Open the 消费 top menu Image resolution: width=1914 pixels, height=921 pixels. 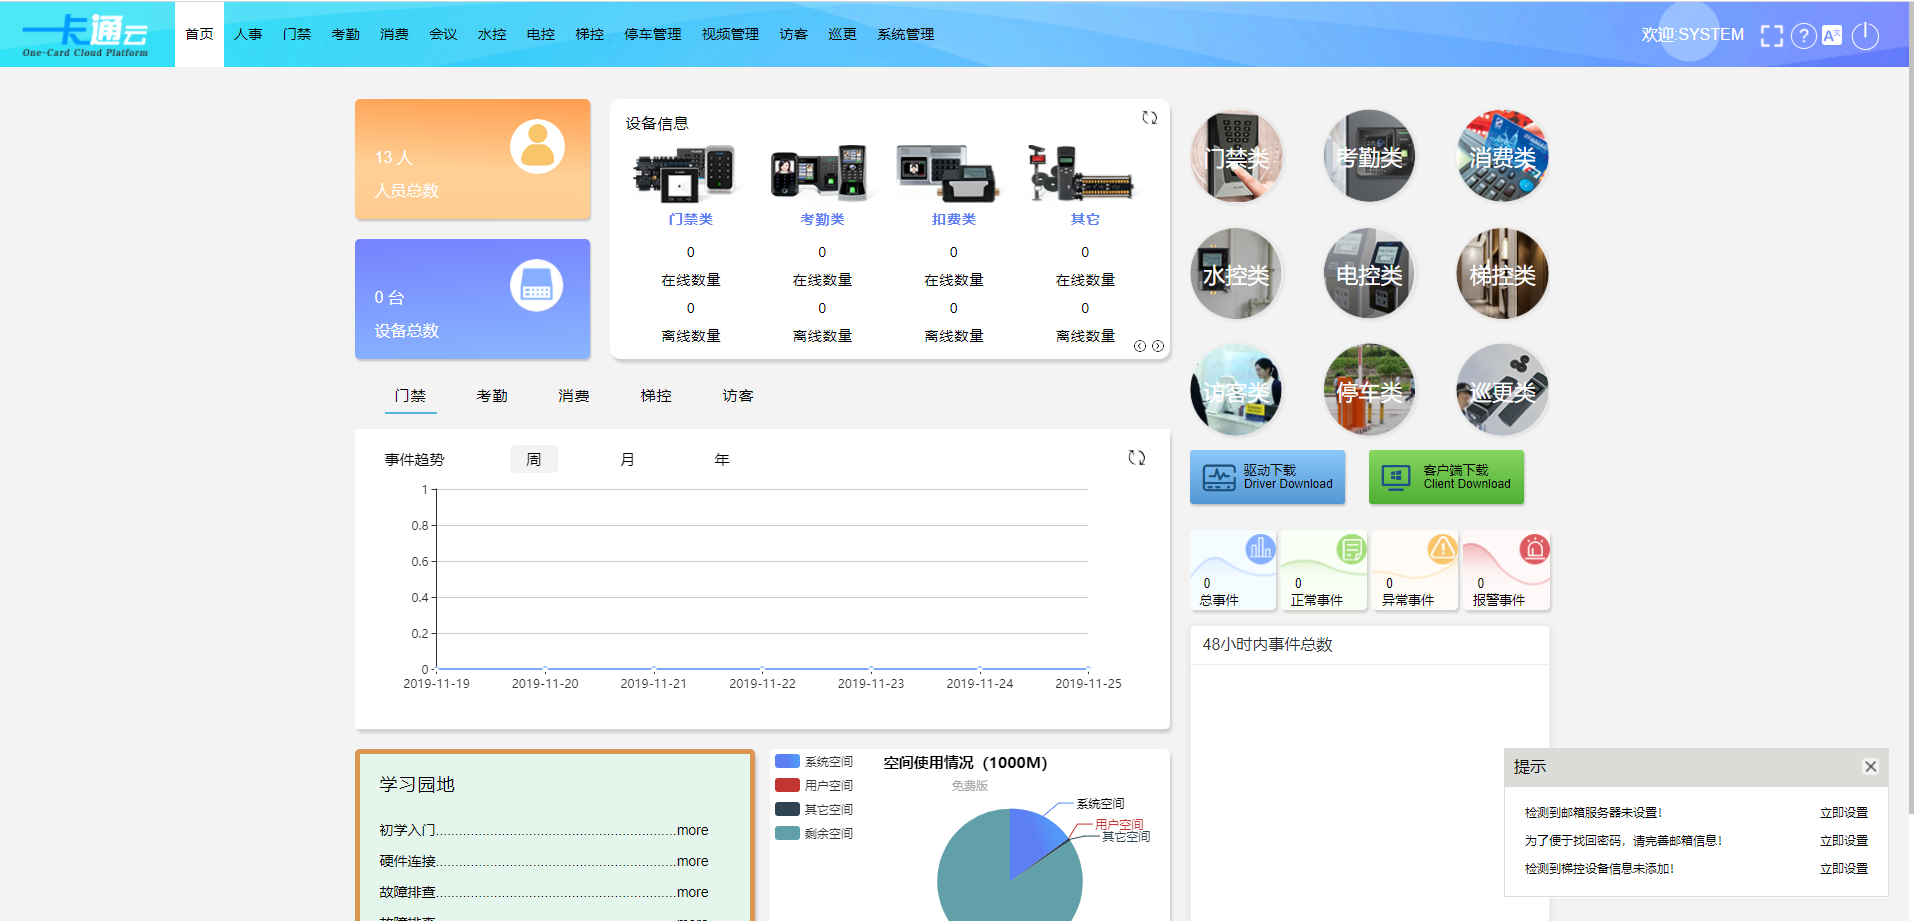(394, 34)
